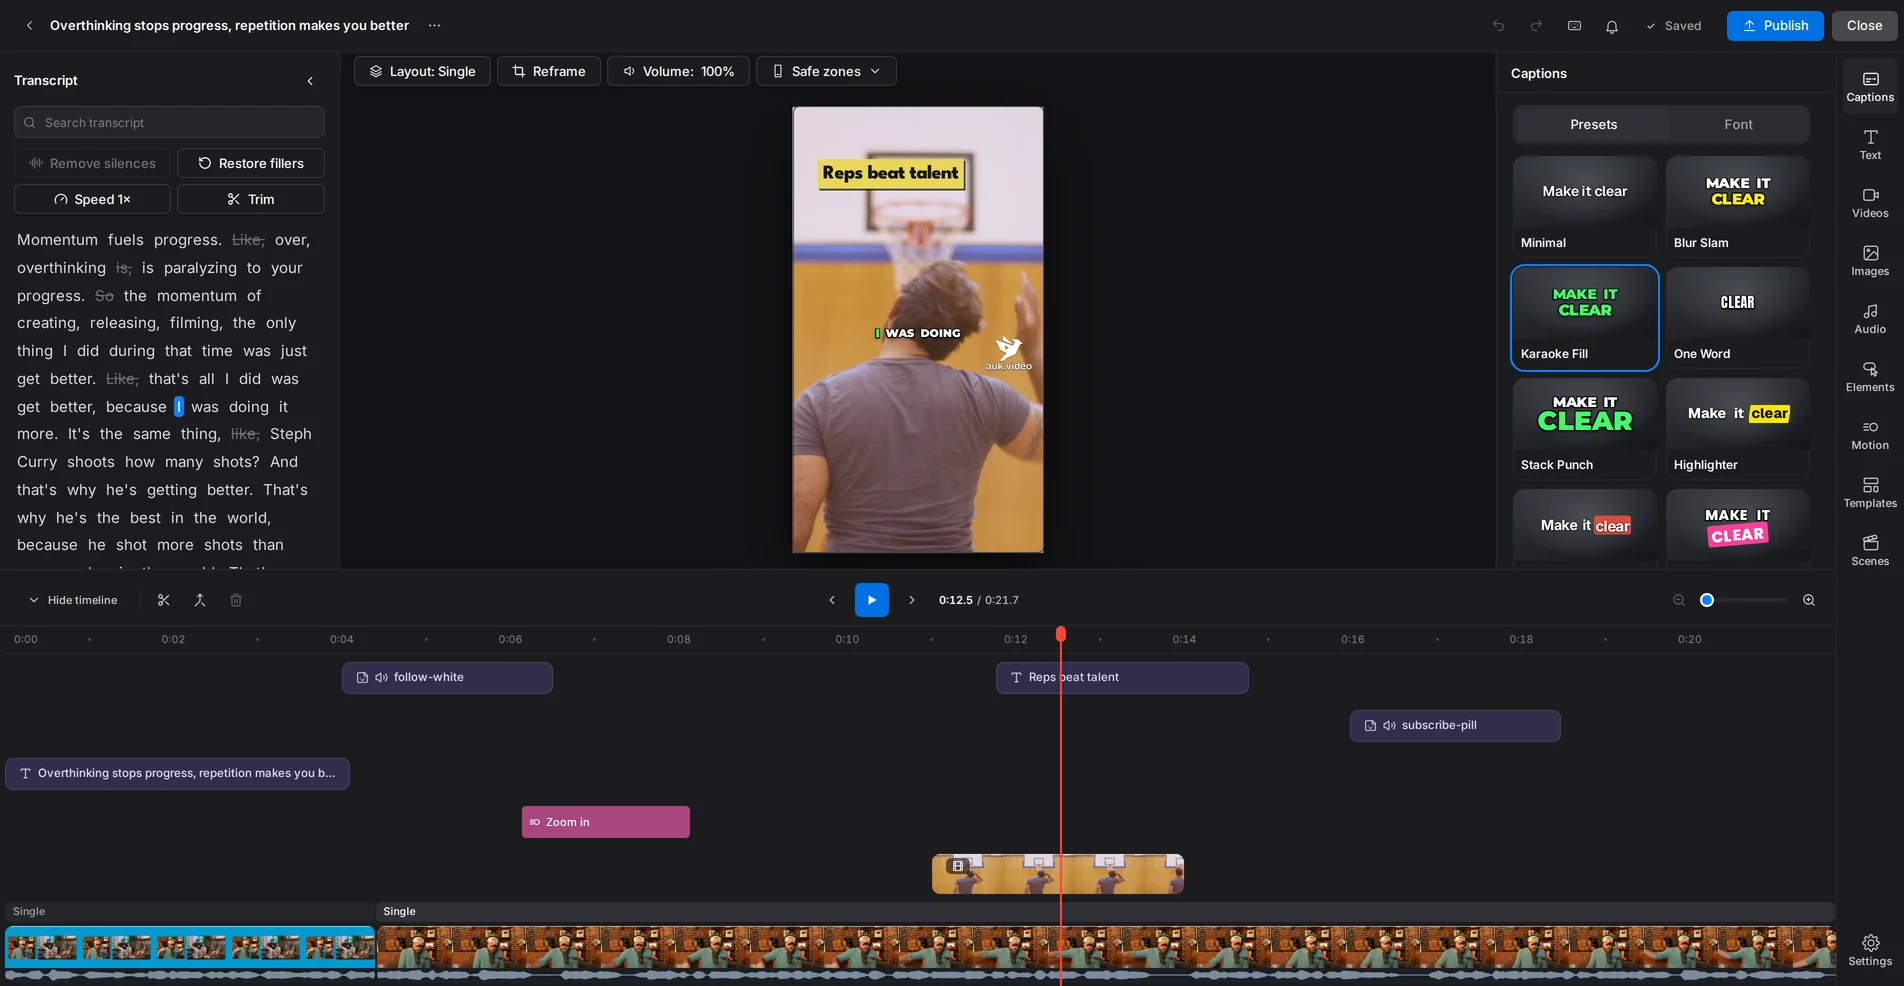Open the Motion sidebar panel
Image resolution: width=1904 pixels, height=986 pixels.
(x=1869, y=435)
